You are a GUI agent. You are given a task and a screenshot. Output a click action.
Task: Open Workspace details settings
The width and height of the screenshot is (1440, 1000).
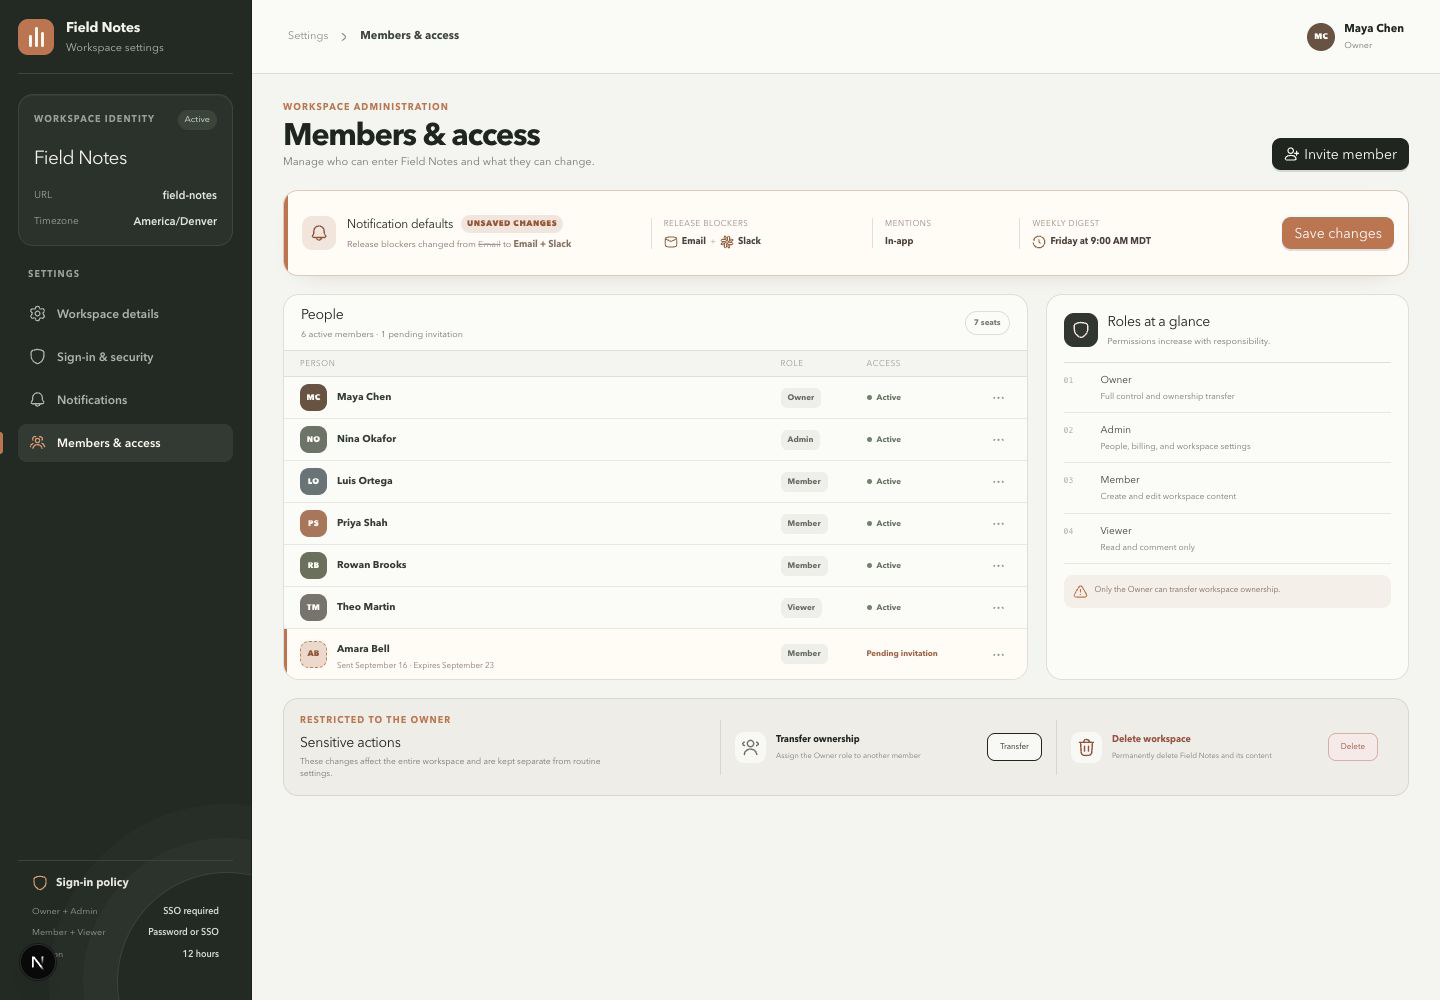pyautogui.click(x=125, y=314)
